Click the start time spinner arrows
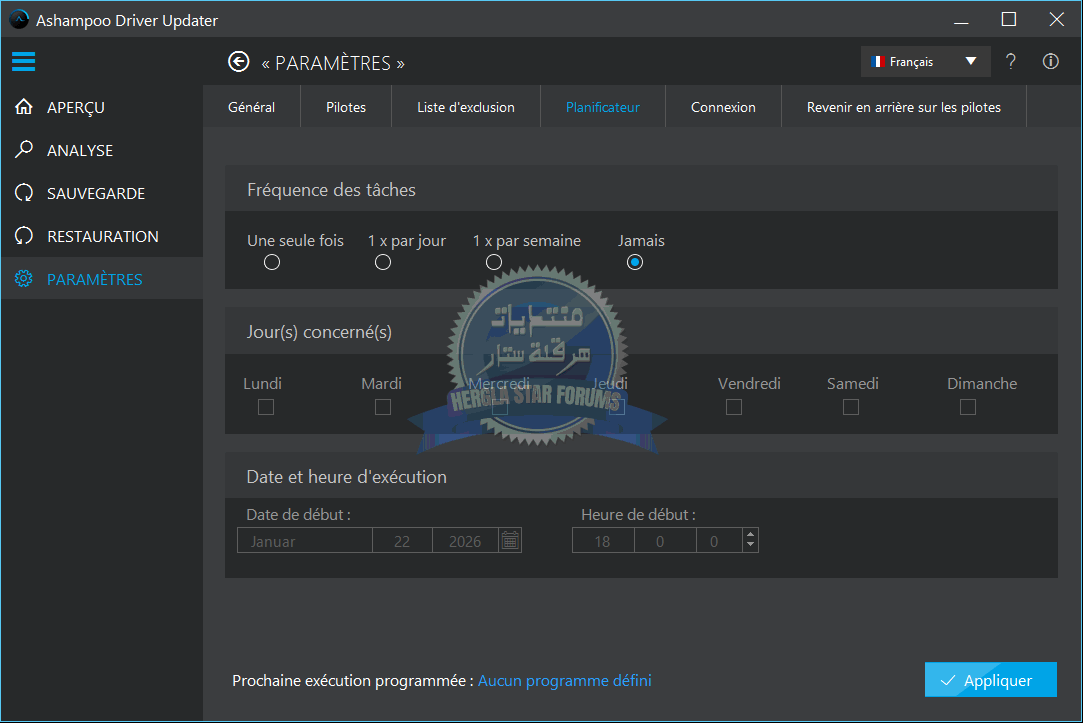 [750, 541]
